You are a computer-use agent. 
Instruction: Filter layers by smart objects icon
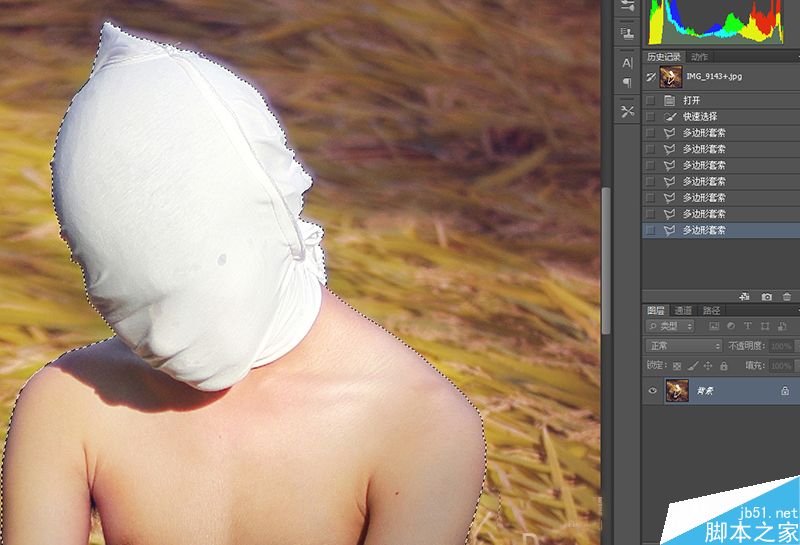click(782, 326)
